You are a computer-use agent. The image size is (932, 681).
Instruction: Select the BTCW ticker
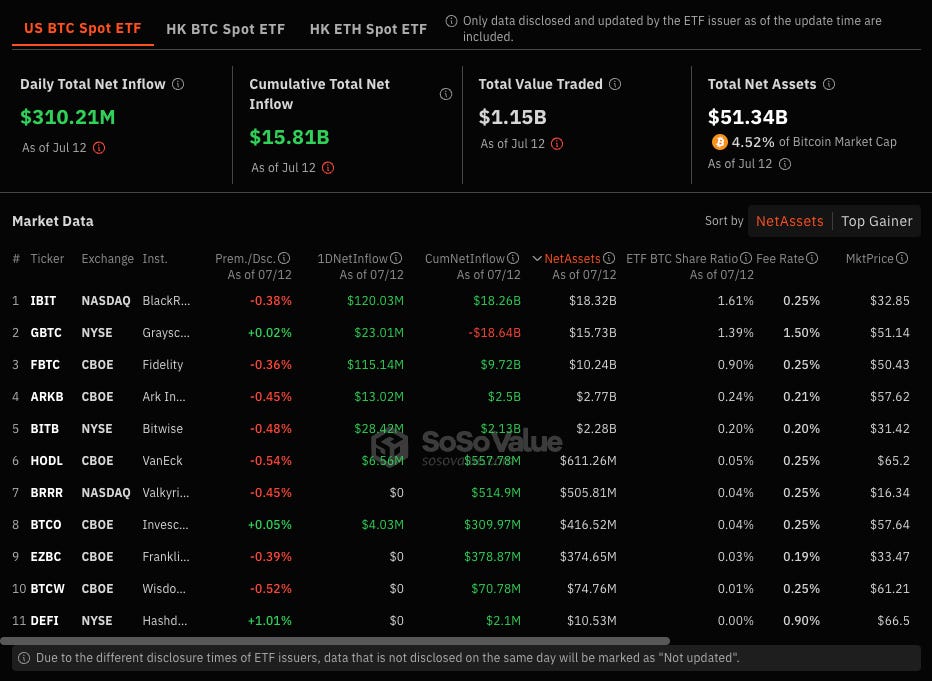coord(48,589)
